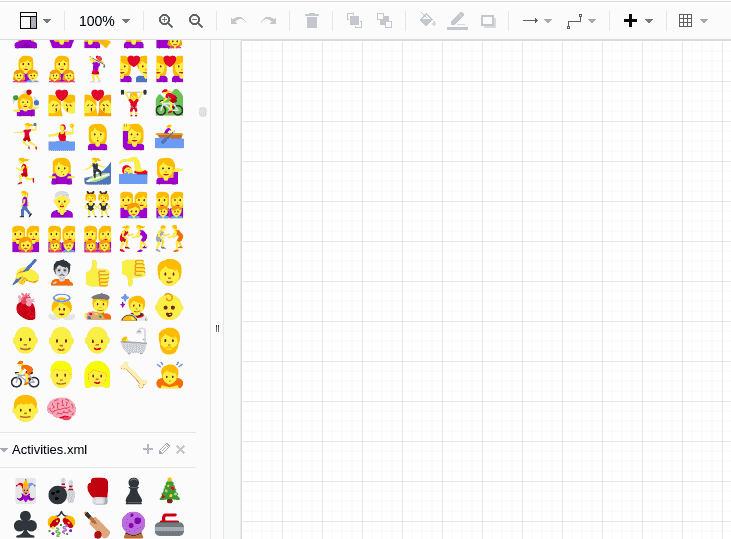Screen dimensions: 731x539
Task: Select the thumbs up emoji shape
Action: coord(97,273)
